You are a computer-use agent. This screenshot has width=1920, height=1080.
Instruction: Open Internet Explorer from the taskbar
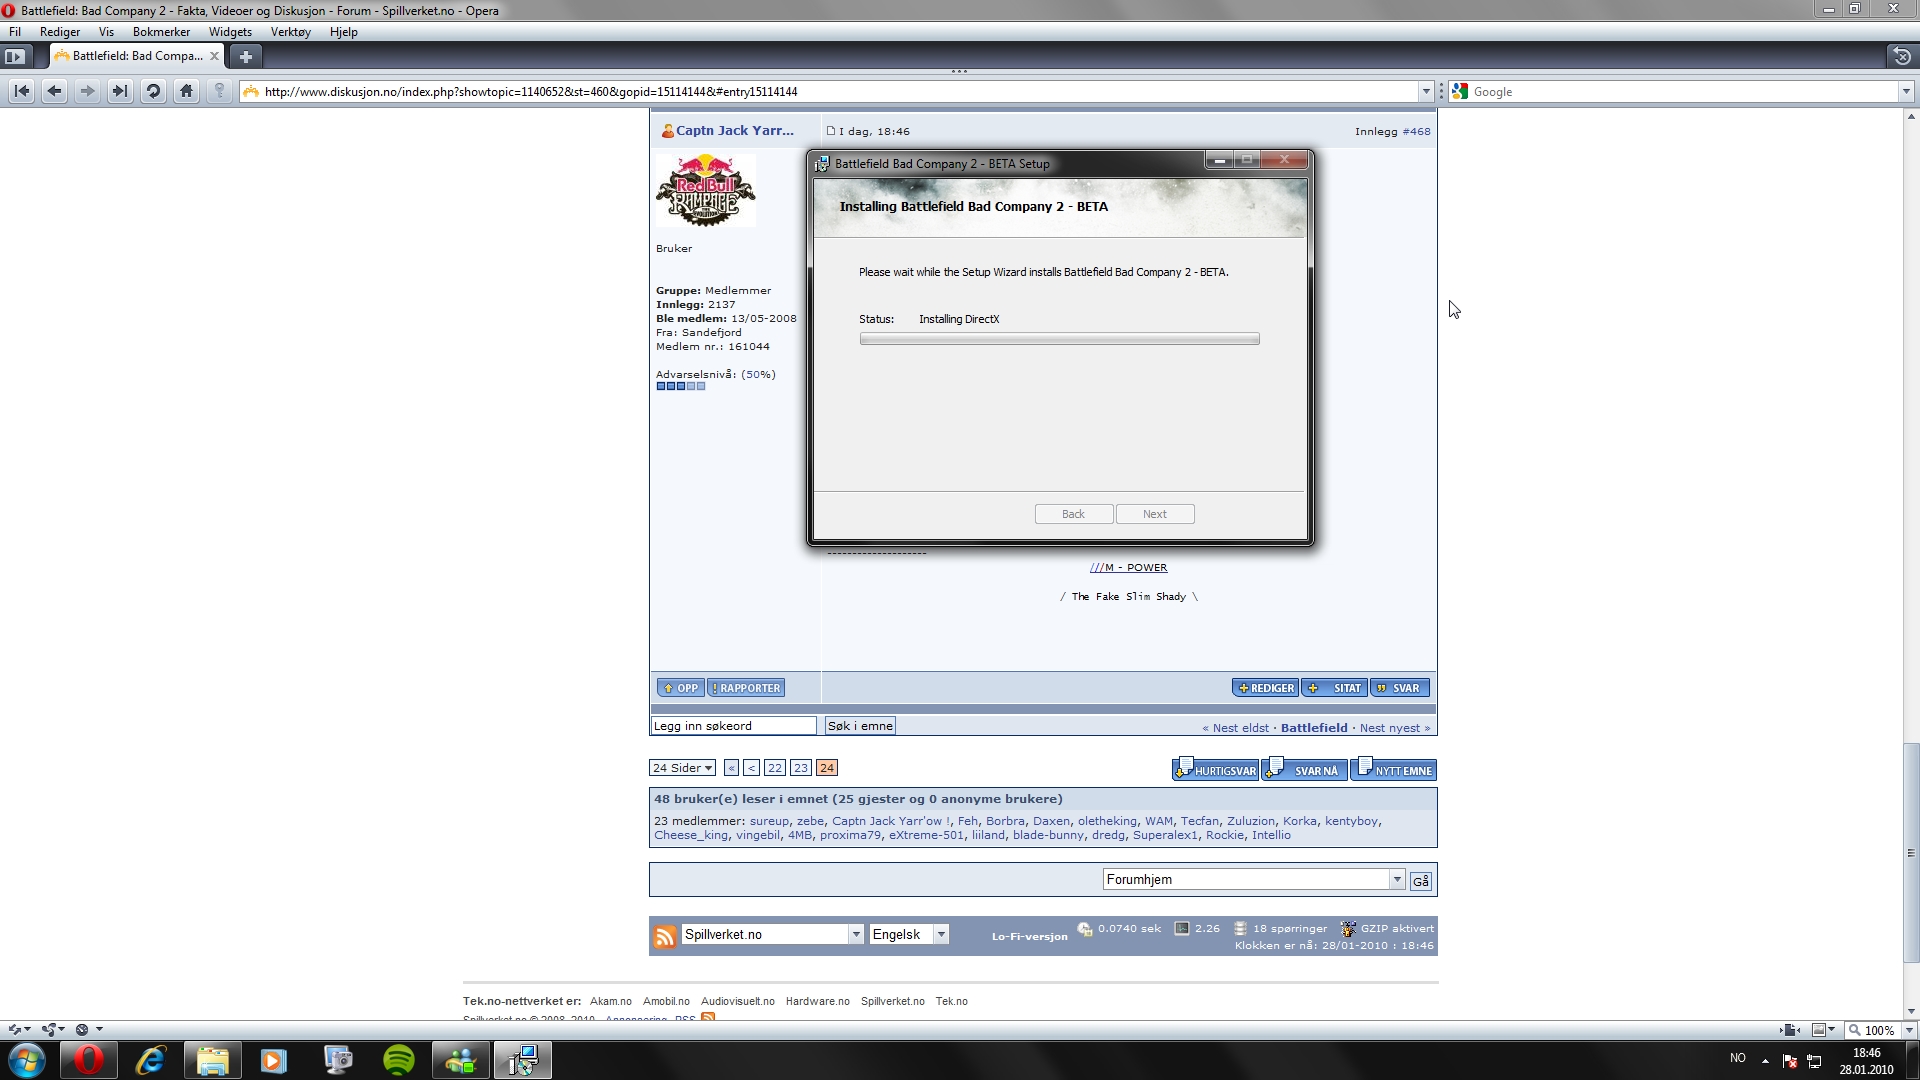150,1060
